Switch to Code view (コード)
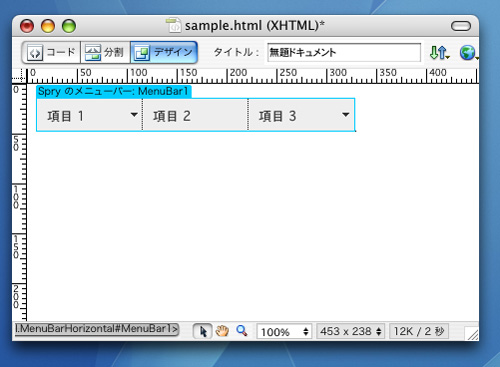Screen dimensions: 500x367 tap(51, 52)
